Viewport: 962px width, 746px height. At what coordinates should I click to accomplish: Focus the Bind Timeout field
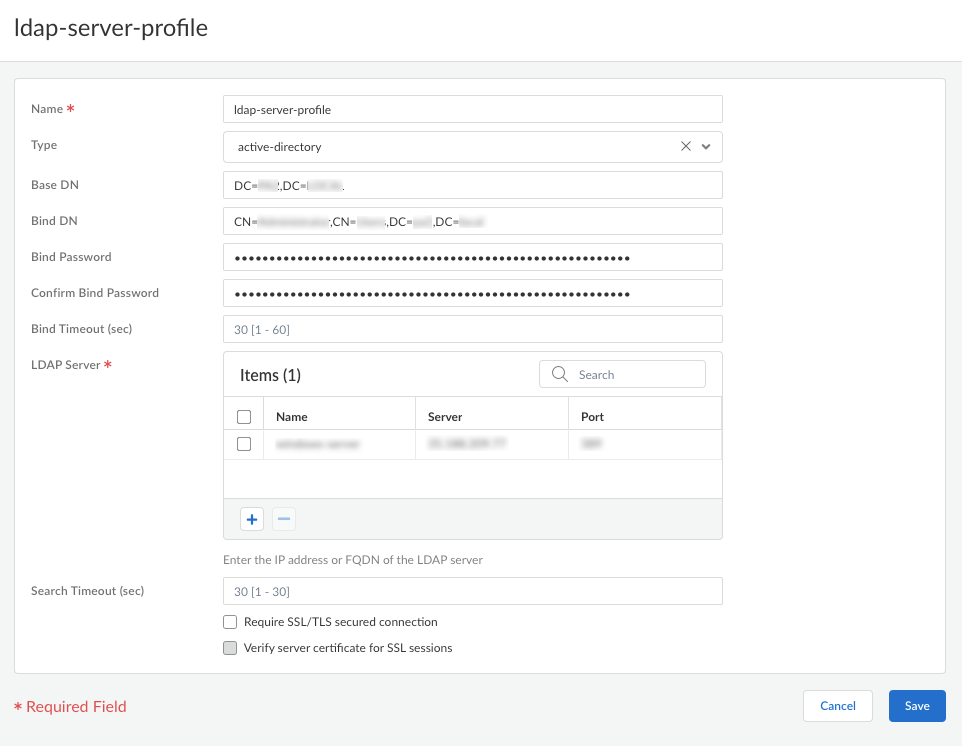[472, 329]
